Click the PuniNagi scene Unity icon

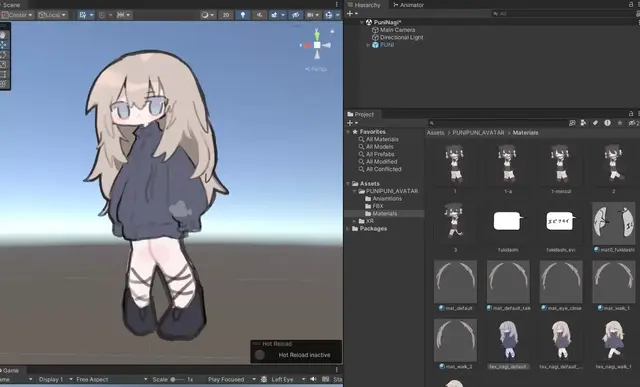point(369,22)
